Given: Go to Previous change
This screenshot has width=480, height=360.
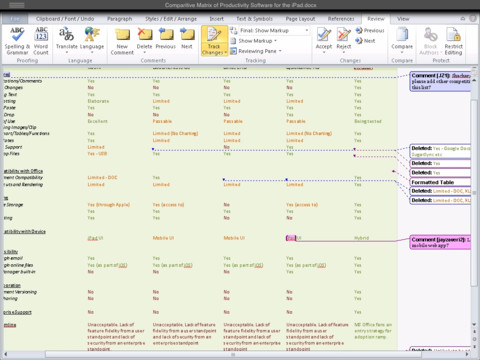Looking at the screenshot, I should (370, 30).
